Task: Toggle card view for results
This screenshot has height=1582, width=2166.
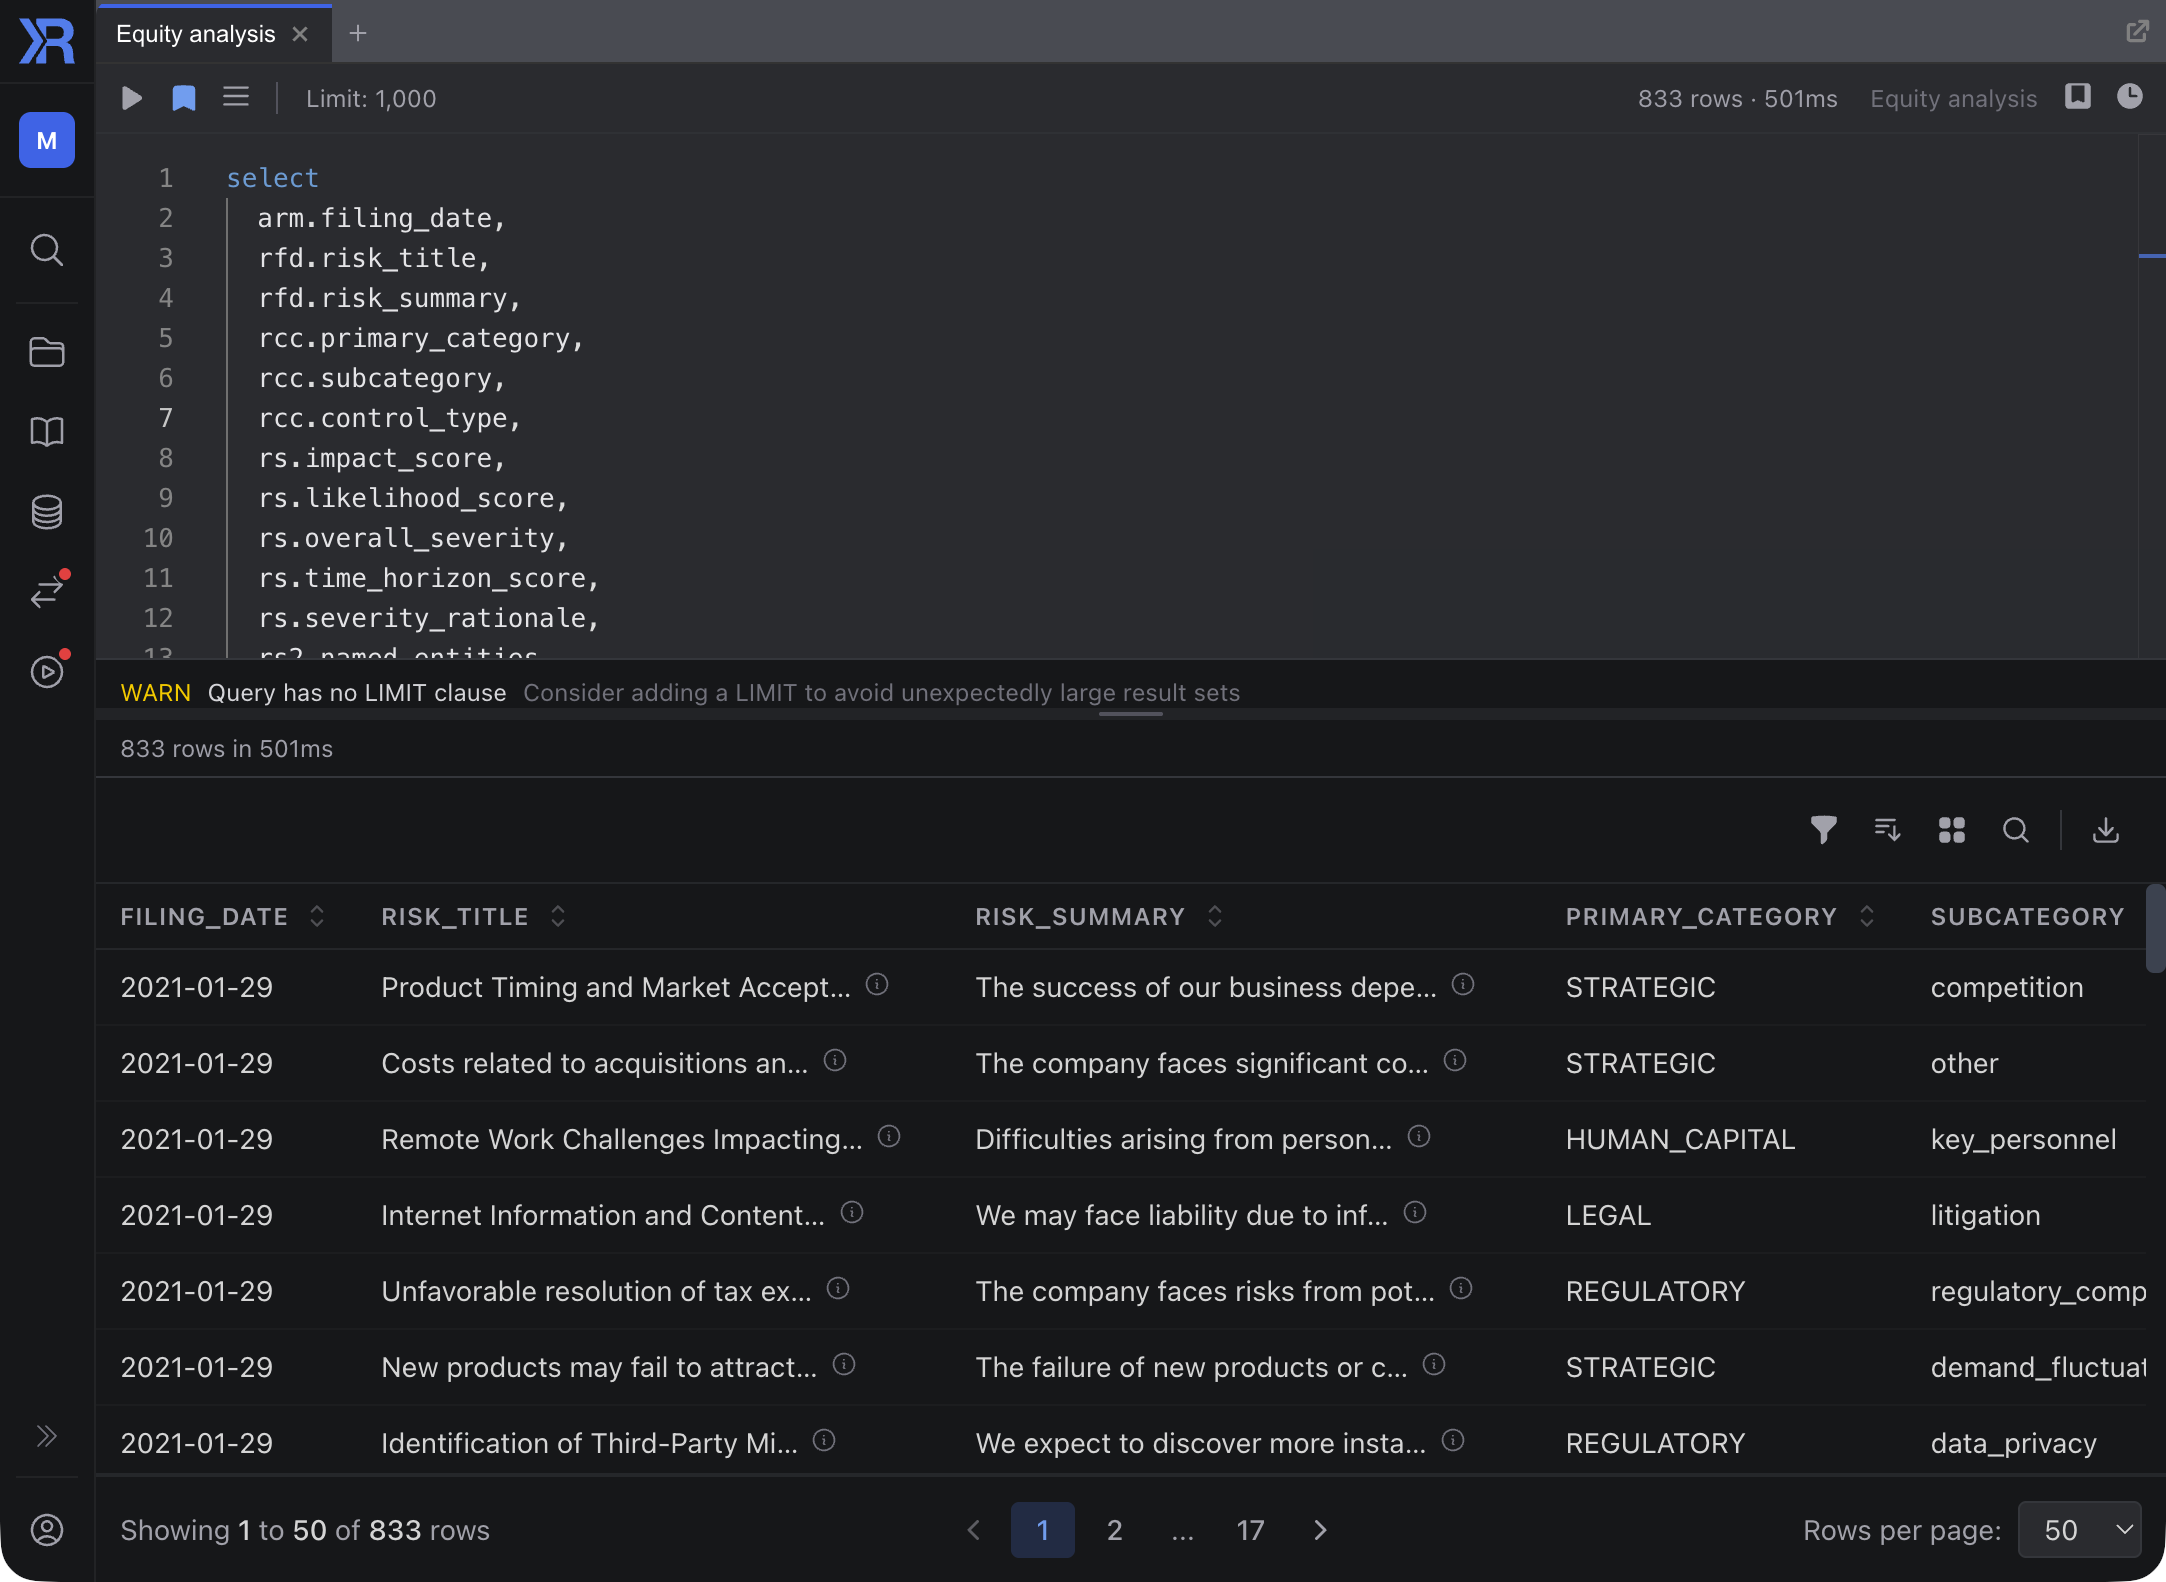Action: (x=1950, y=830)
